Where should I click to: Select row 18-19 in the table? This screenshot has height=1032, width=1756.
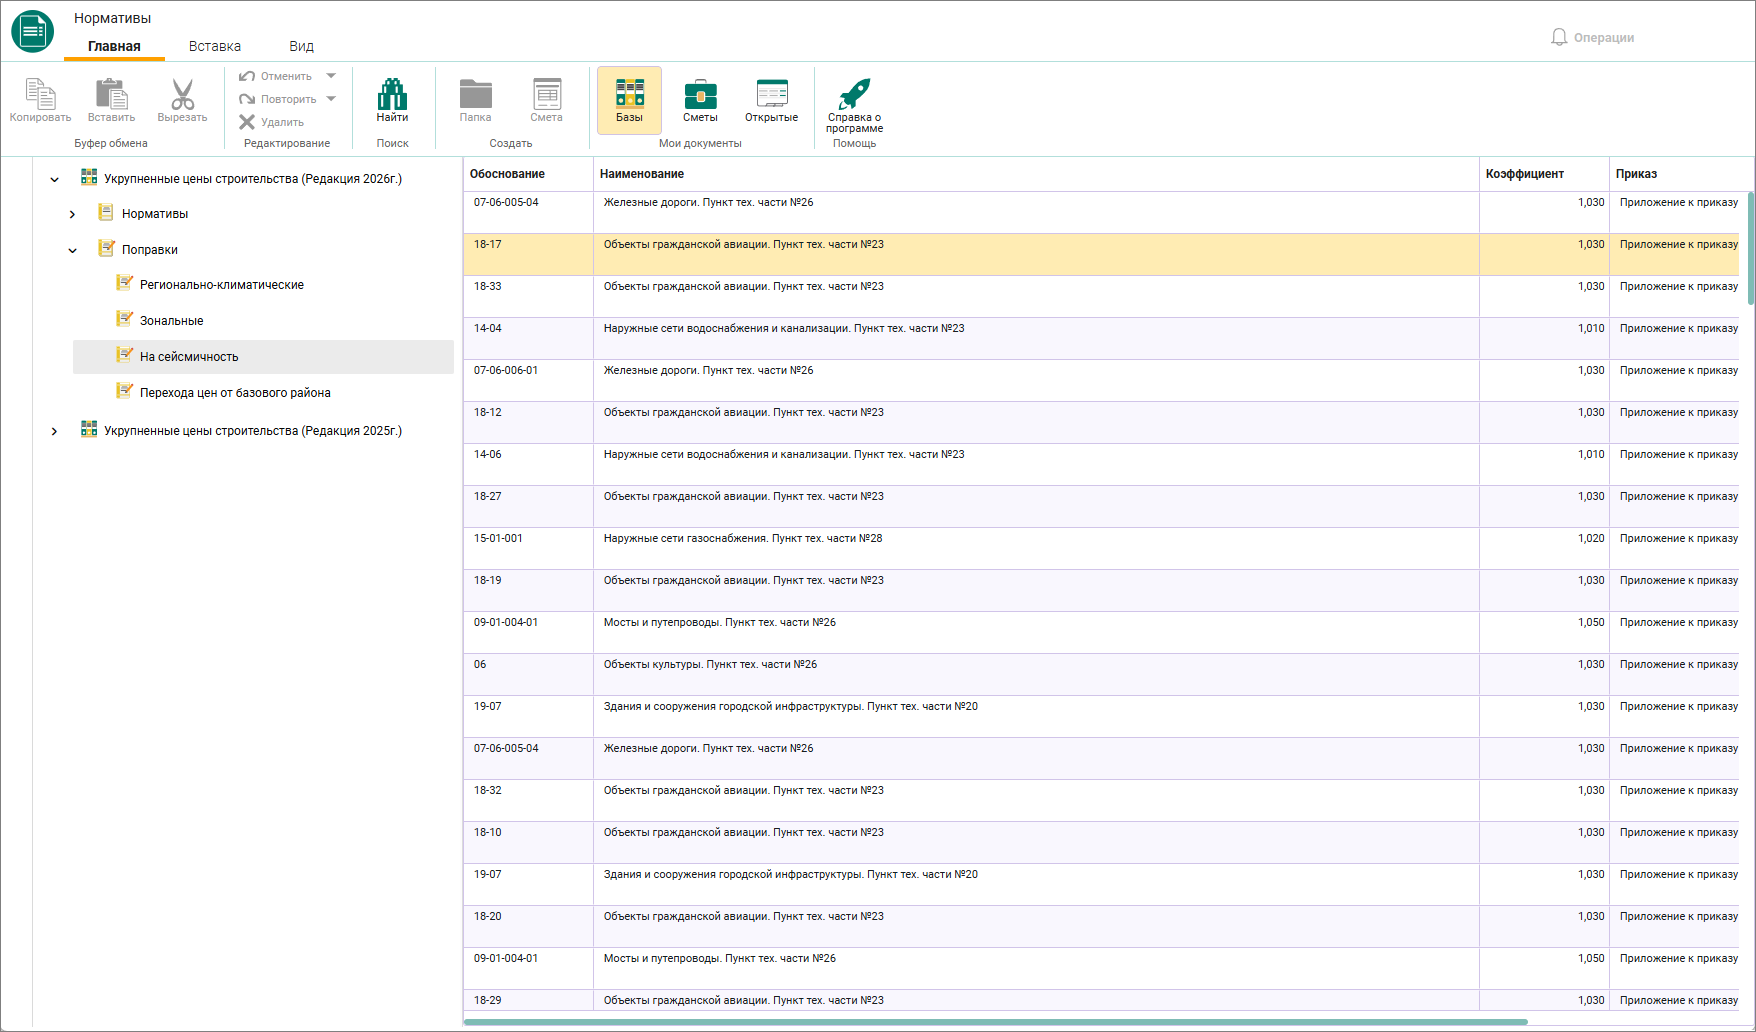point(1101,590)
